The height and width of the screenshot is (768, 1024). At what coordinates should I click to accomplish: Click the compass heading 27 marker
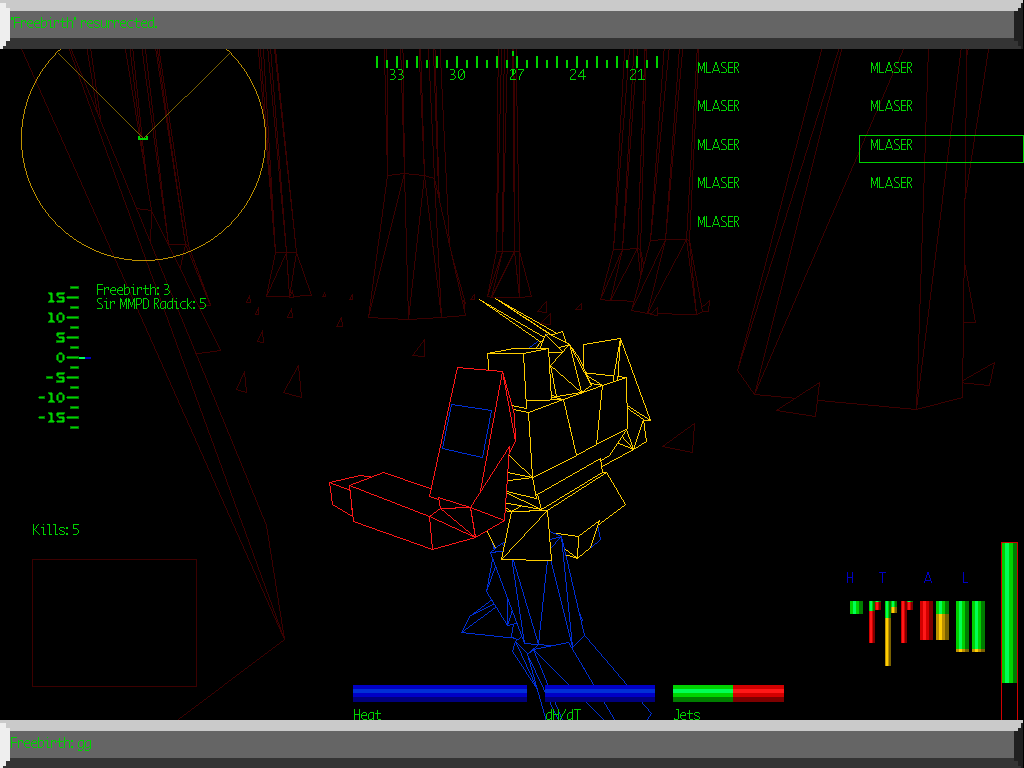[516, 73]
